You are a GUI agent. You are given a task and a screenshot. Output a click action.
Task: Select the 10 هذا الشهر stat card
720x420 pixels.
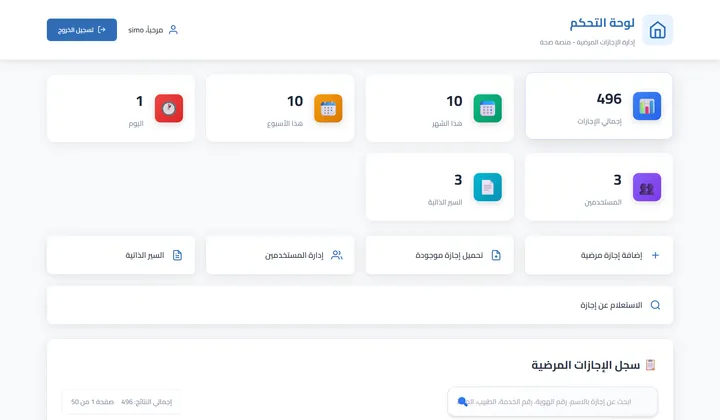439,108
